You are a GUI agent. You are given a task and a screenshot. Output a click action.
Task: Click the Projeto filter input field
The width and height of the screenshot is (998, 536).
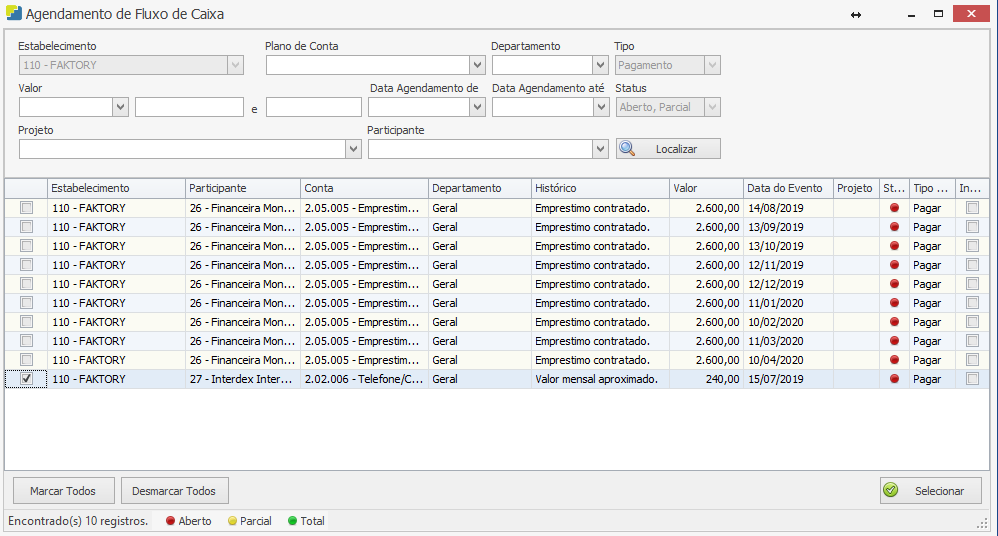point(181,149)
